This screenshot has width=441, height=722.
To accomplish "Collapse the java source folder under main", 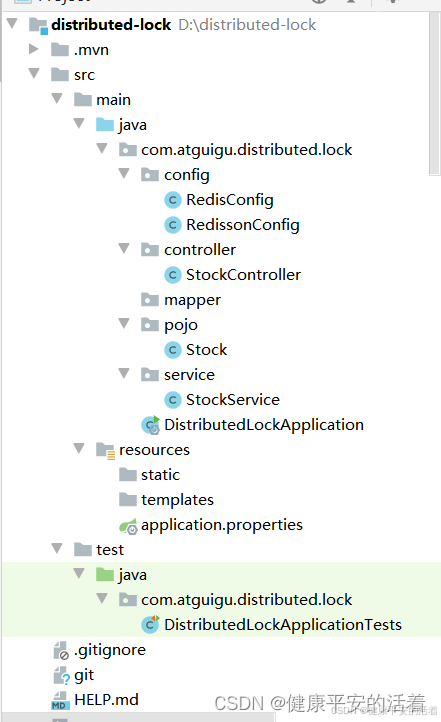I will pyautogui.click(x=79, y=123).
